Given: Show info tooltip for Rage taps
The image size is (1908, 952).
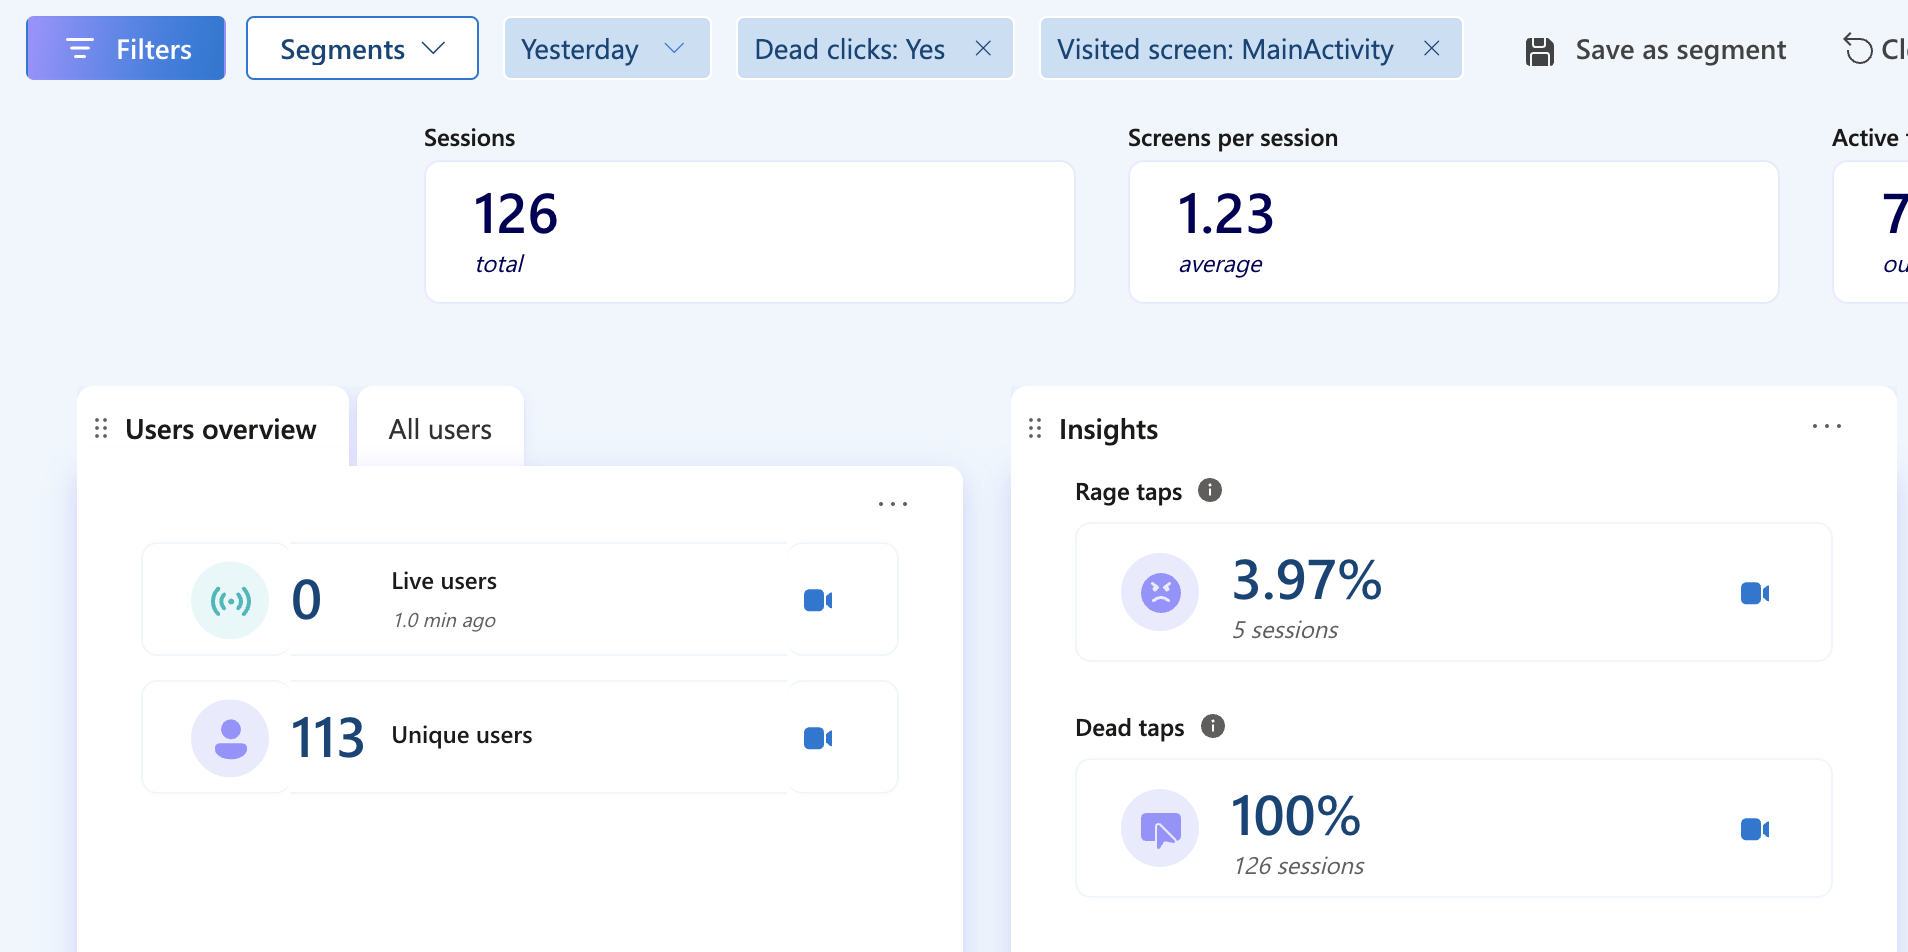Looking at the screenshot, I should [x=1210, y=490].
